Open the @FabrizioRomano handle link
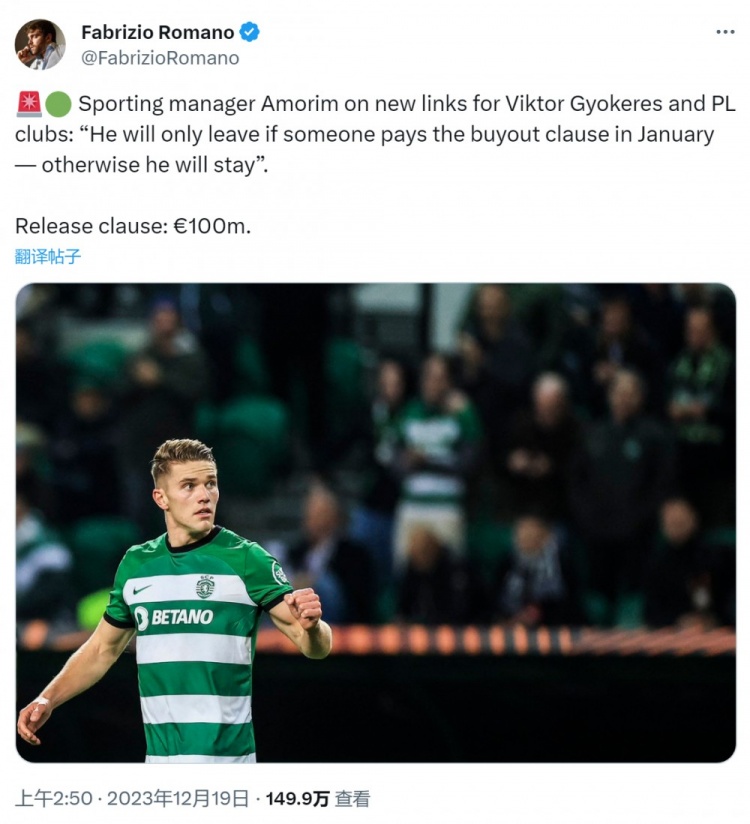 (160, 58)
